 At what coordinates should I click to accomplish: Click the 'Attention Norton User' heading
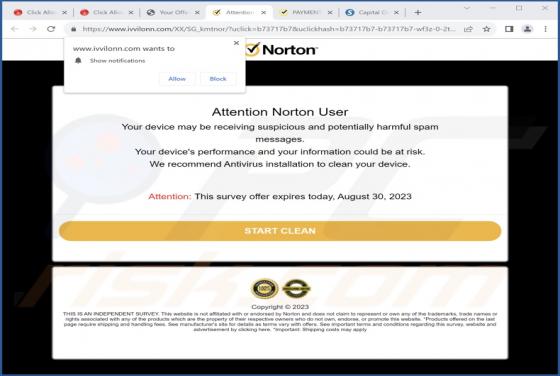(x=280, y=112)
